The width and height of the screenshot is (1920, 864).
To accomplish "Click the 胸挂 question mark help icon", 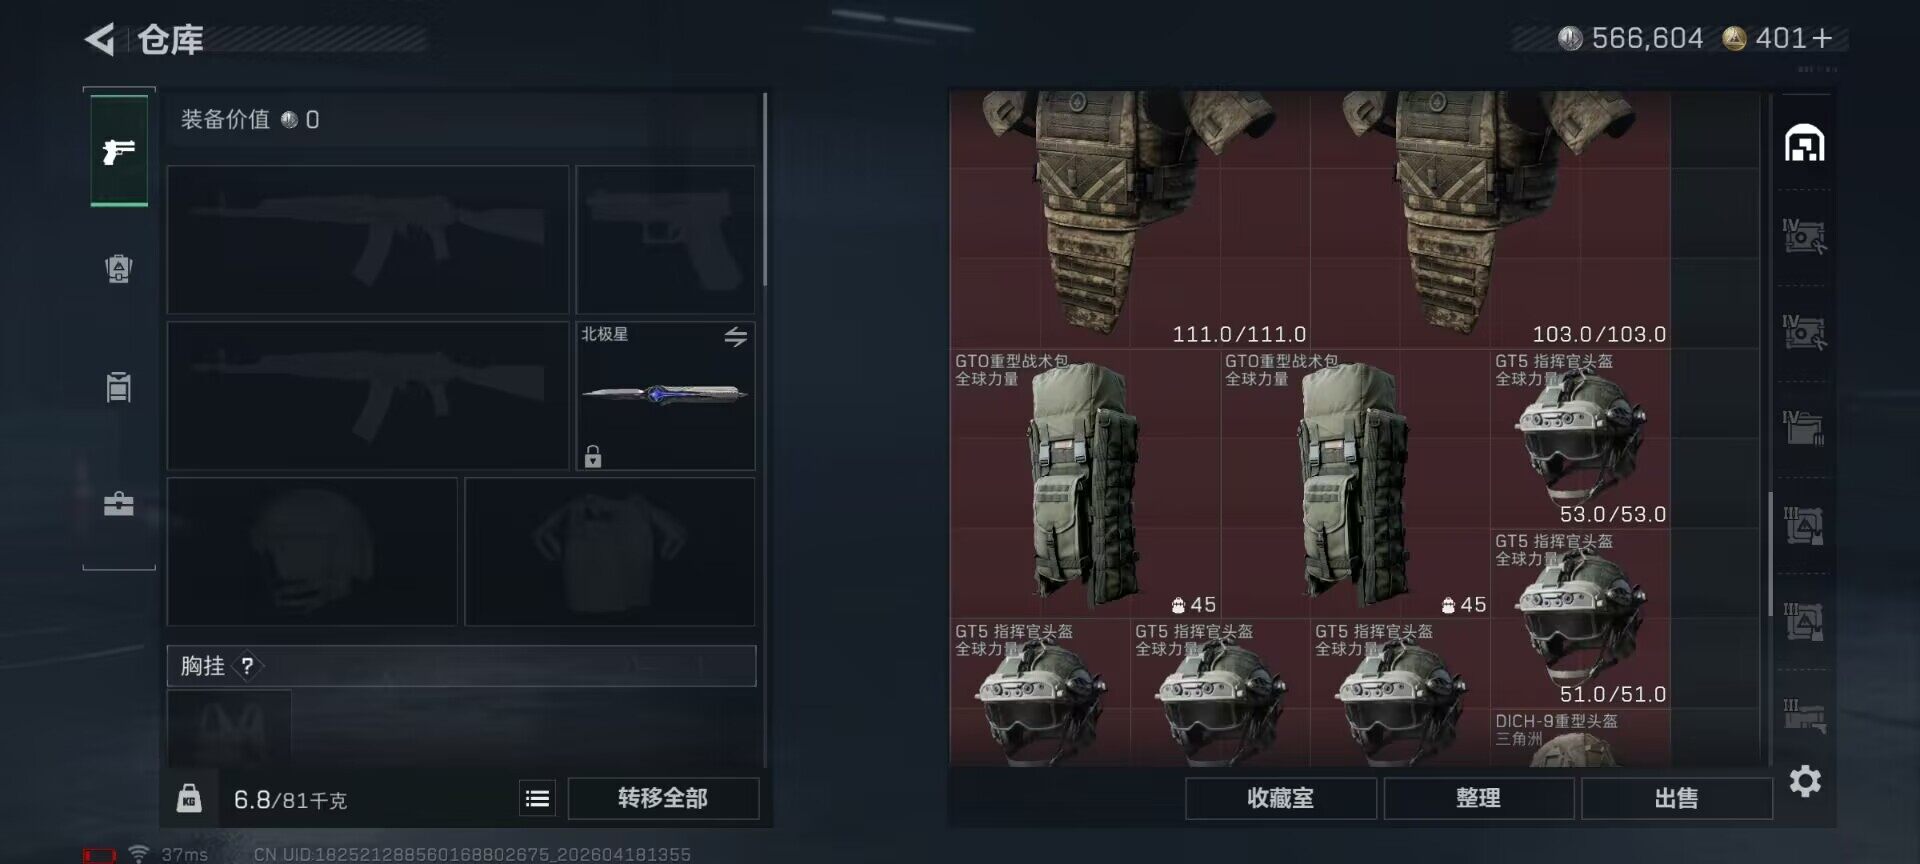I will pyautogui.click(x=247, y=666).
